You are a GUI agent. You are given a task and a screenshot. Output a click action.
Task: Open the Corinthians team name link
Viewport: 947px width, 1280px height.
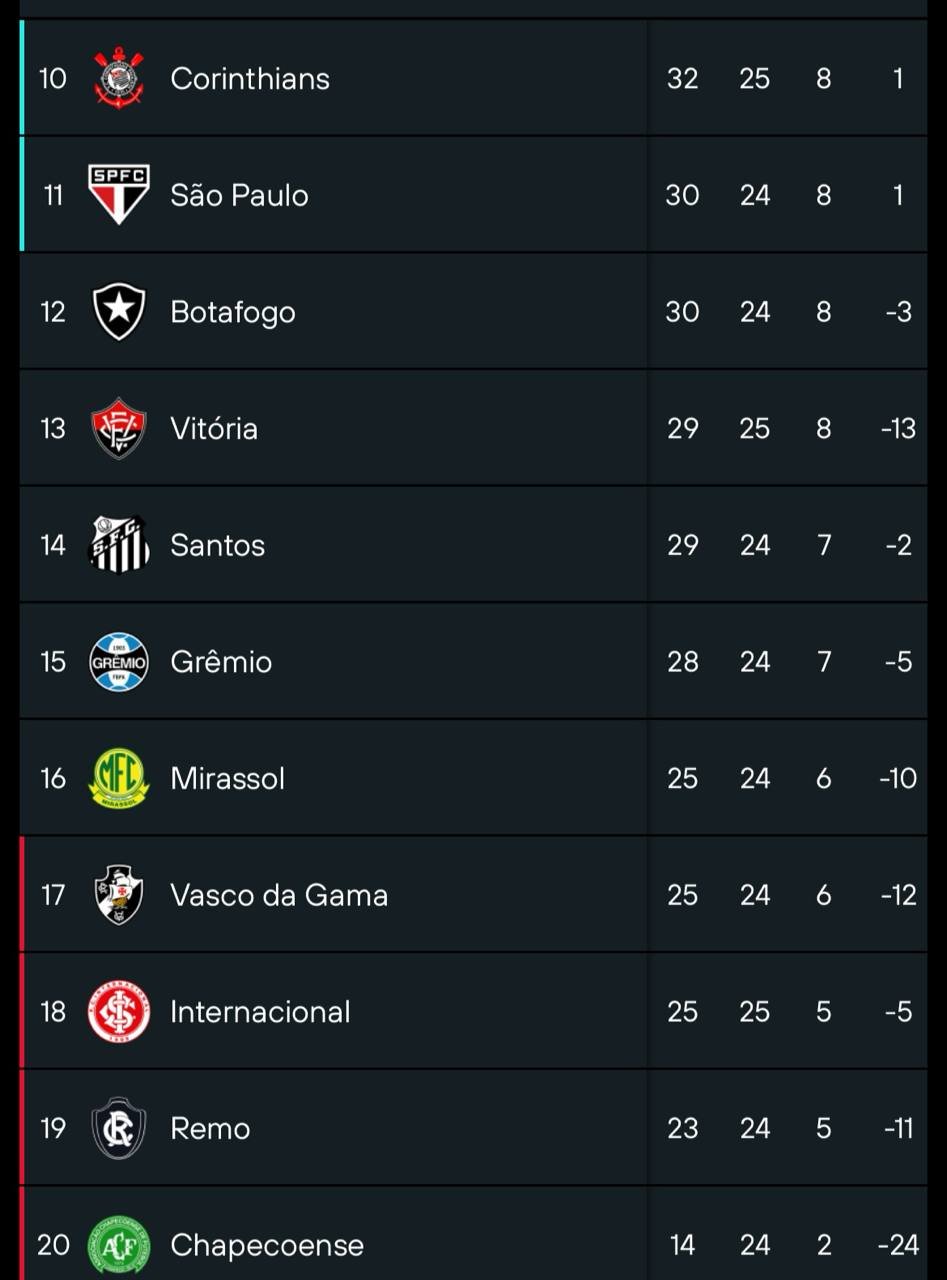click(x=250, y=78)
